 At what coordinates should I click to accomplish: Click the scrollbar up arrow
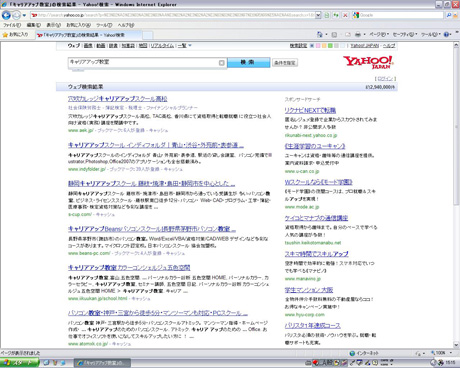point(456,46)
